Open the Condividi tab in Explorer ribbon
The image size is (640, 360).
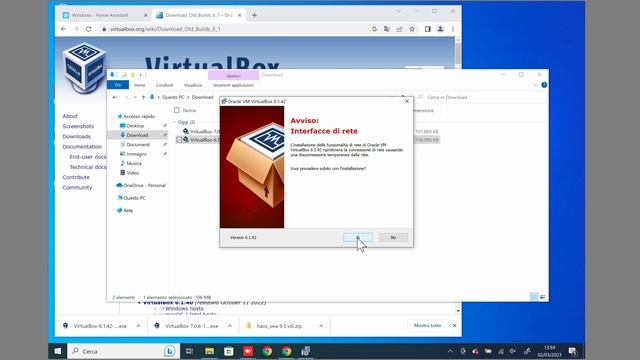[x=164, y=85]
